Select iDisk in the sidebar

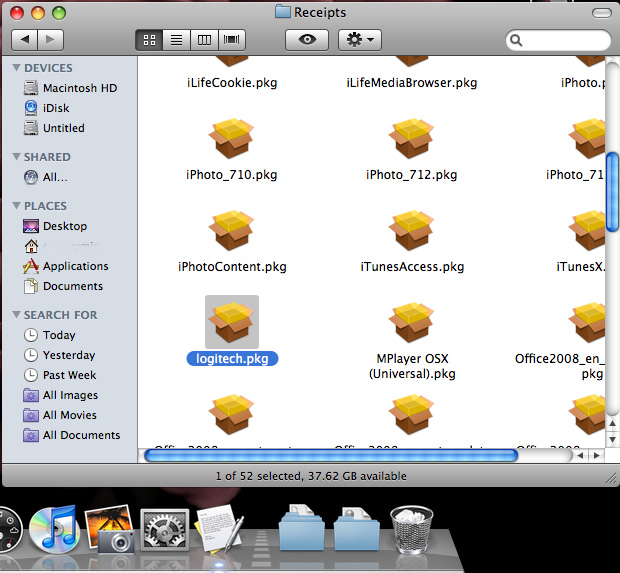pyautogui.click(x=46, y=108)
